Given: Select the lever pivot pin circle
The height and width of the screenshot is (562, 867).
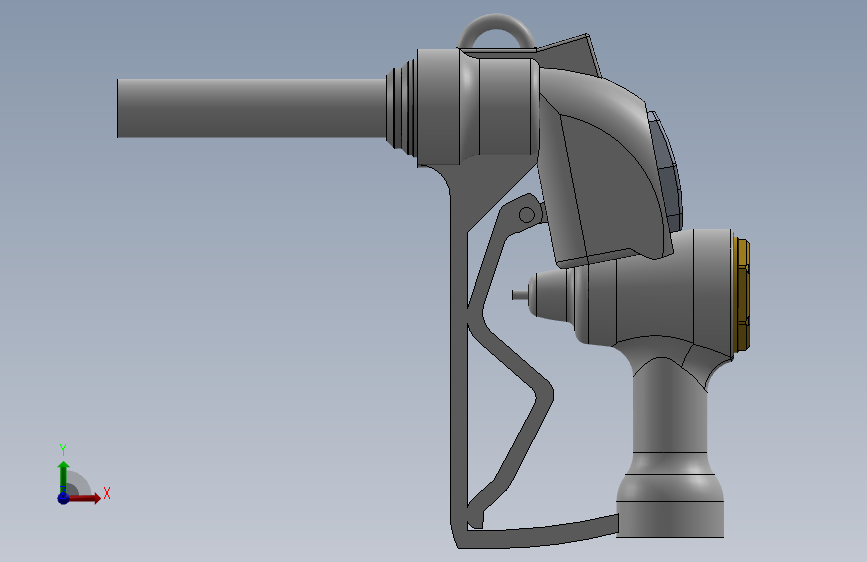Looking at the screenshot, I should [526, 215].
